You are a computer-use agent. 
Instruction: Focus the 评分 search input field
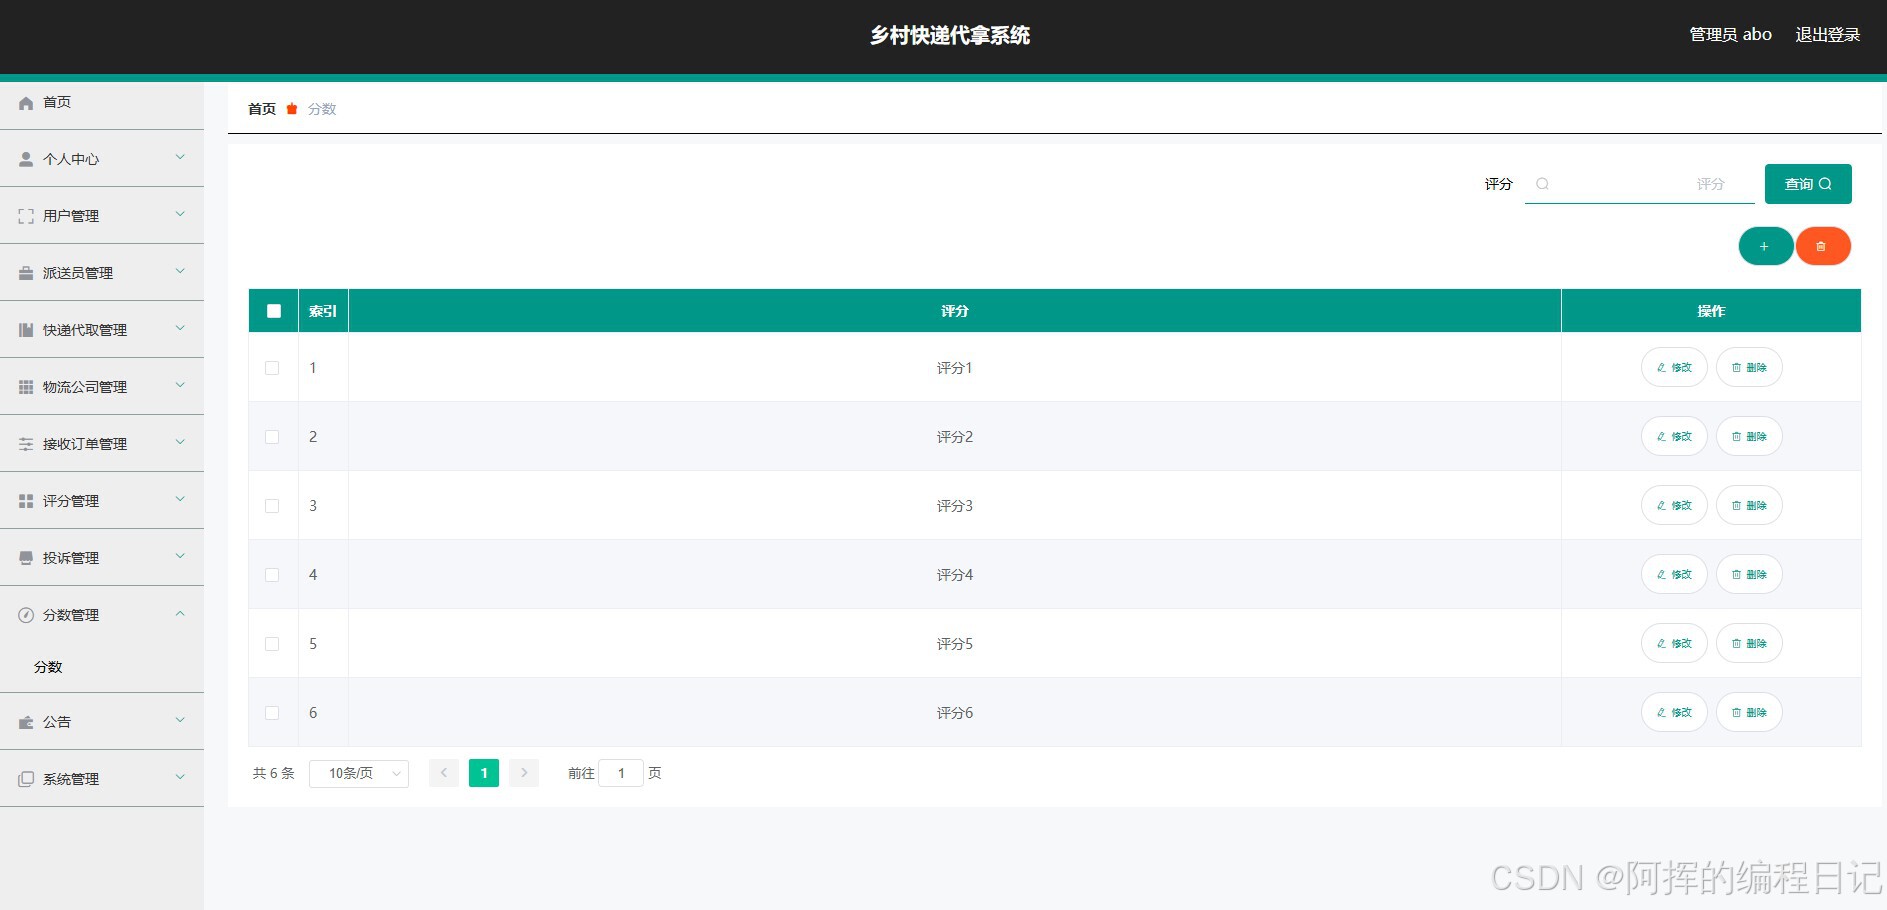point(1640,184)
